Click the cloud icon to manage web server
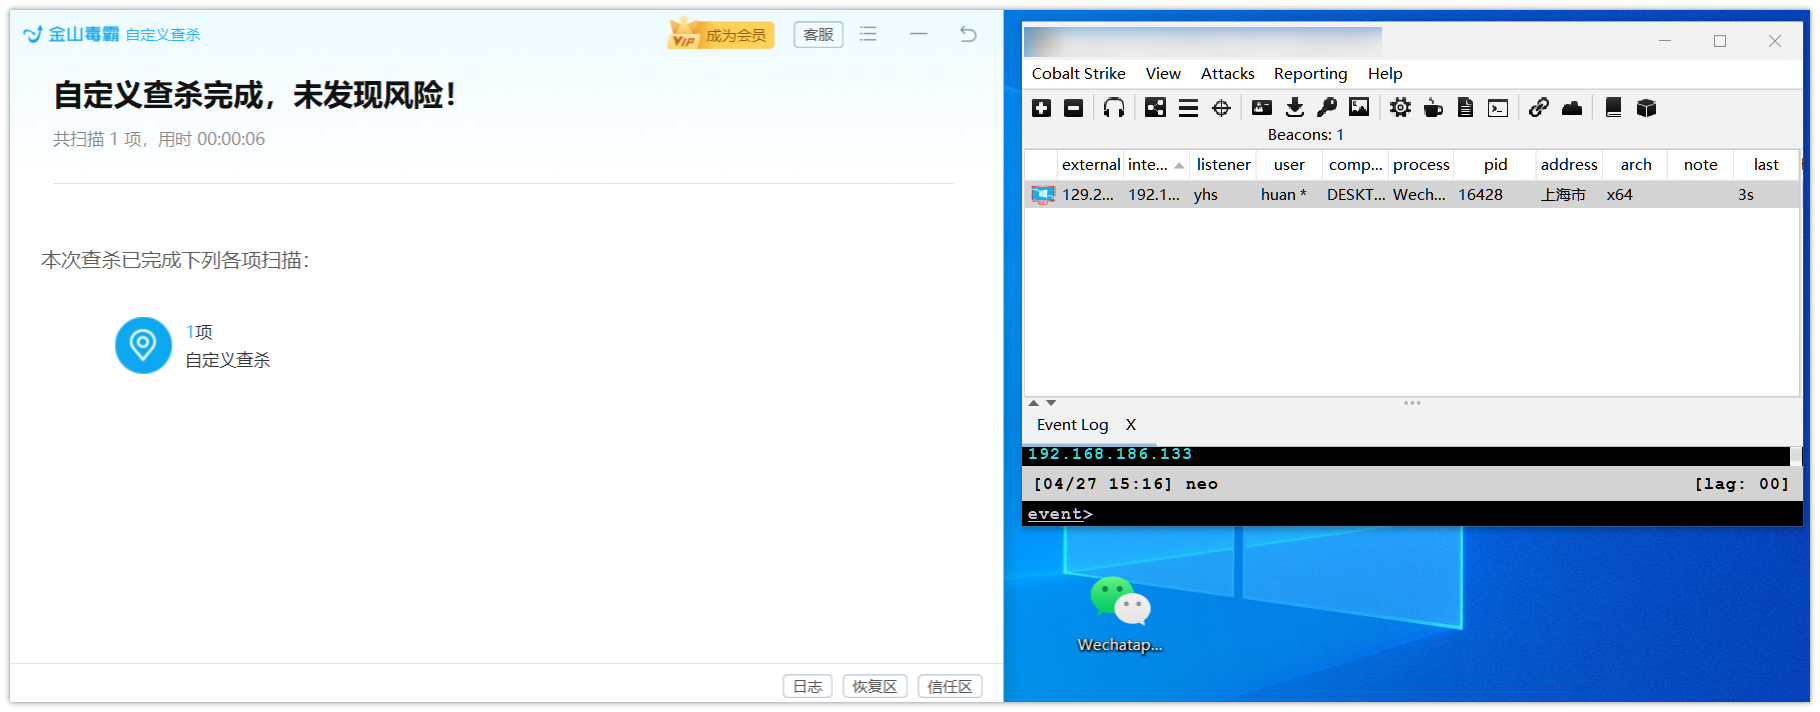Screen dimensions: 1820x712 pos(1572,108)
